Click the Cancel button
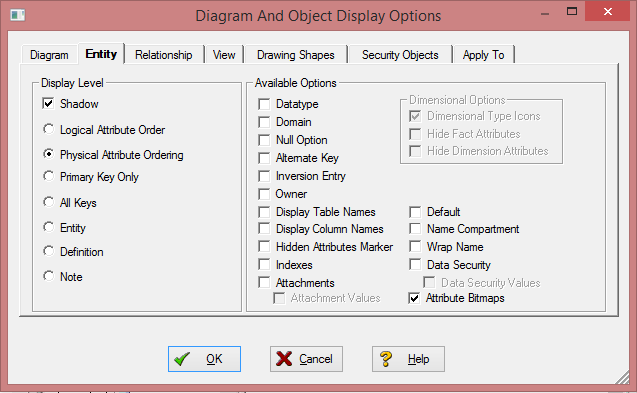637x393 pixels. coord(306,359)
